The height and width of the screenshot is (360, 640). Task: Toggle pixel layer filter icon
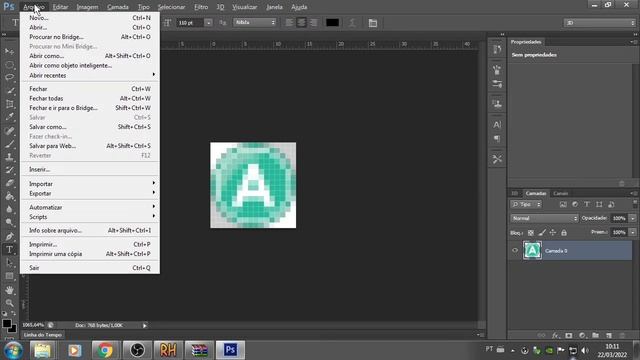click(x=563, y=204)
